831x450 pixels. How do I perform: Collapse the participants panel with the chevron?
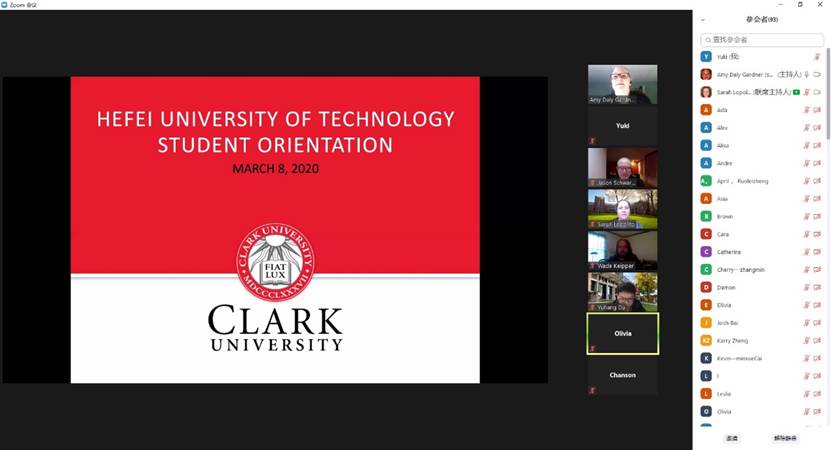point(702,20)
